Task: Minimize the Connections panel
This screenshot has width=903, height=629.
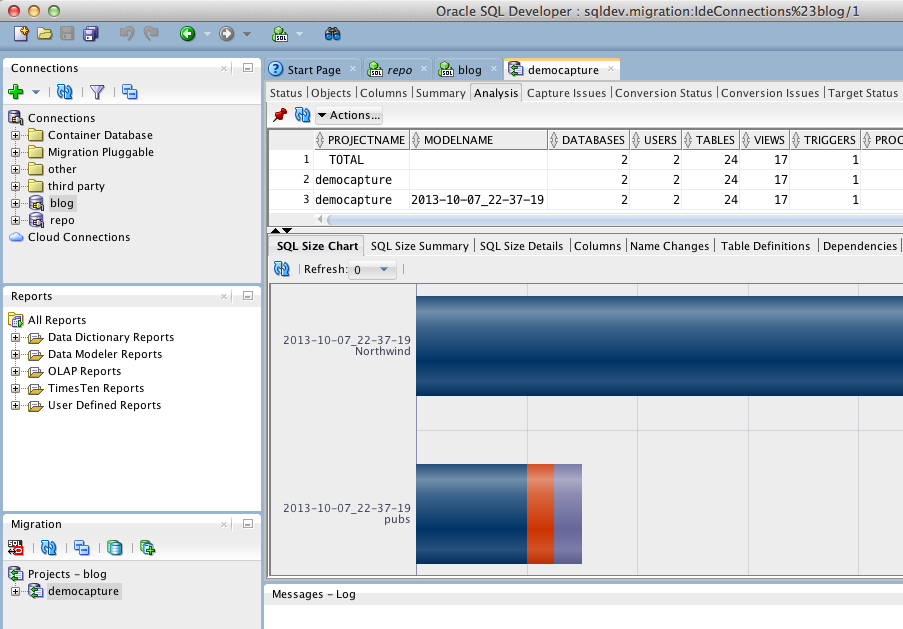Action: 248,68
